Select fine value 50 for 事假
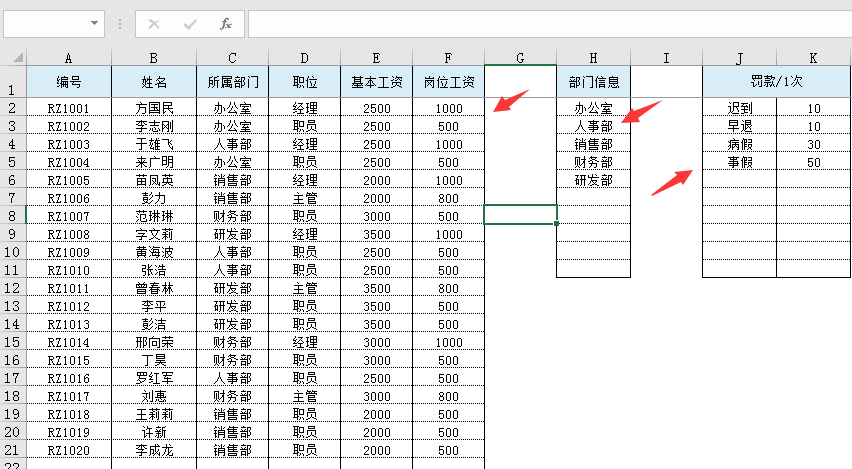Viewport: 852px width, 469px height. (813, 162)
